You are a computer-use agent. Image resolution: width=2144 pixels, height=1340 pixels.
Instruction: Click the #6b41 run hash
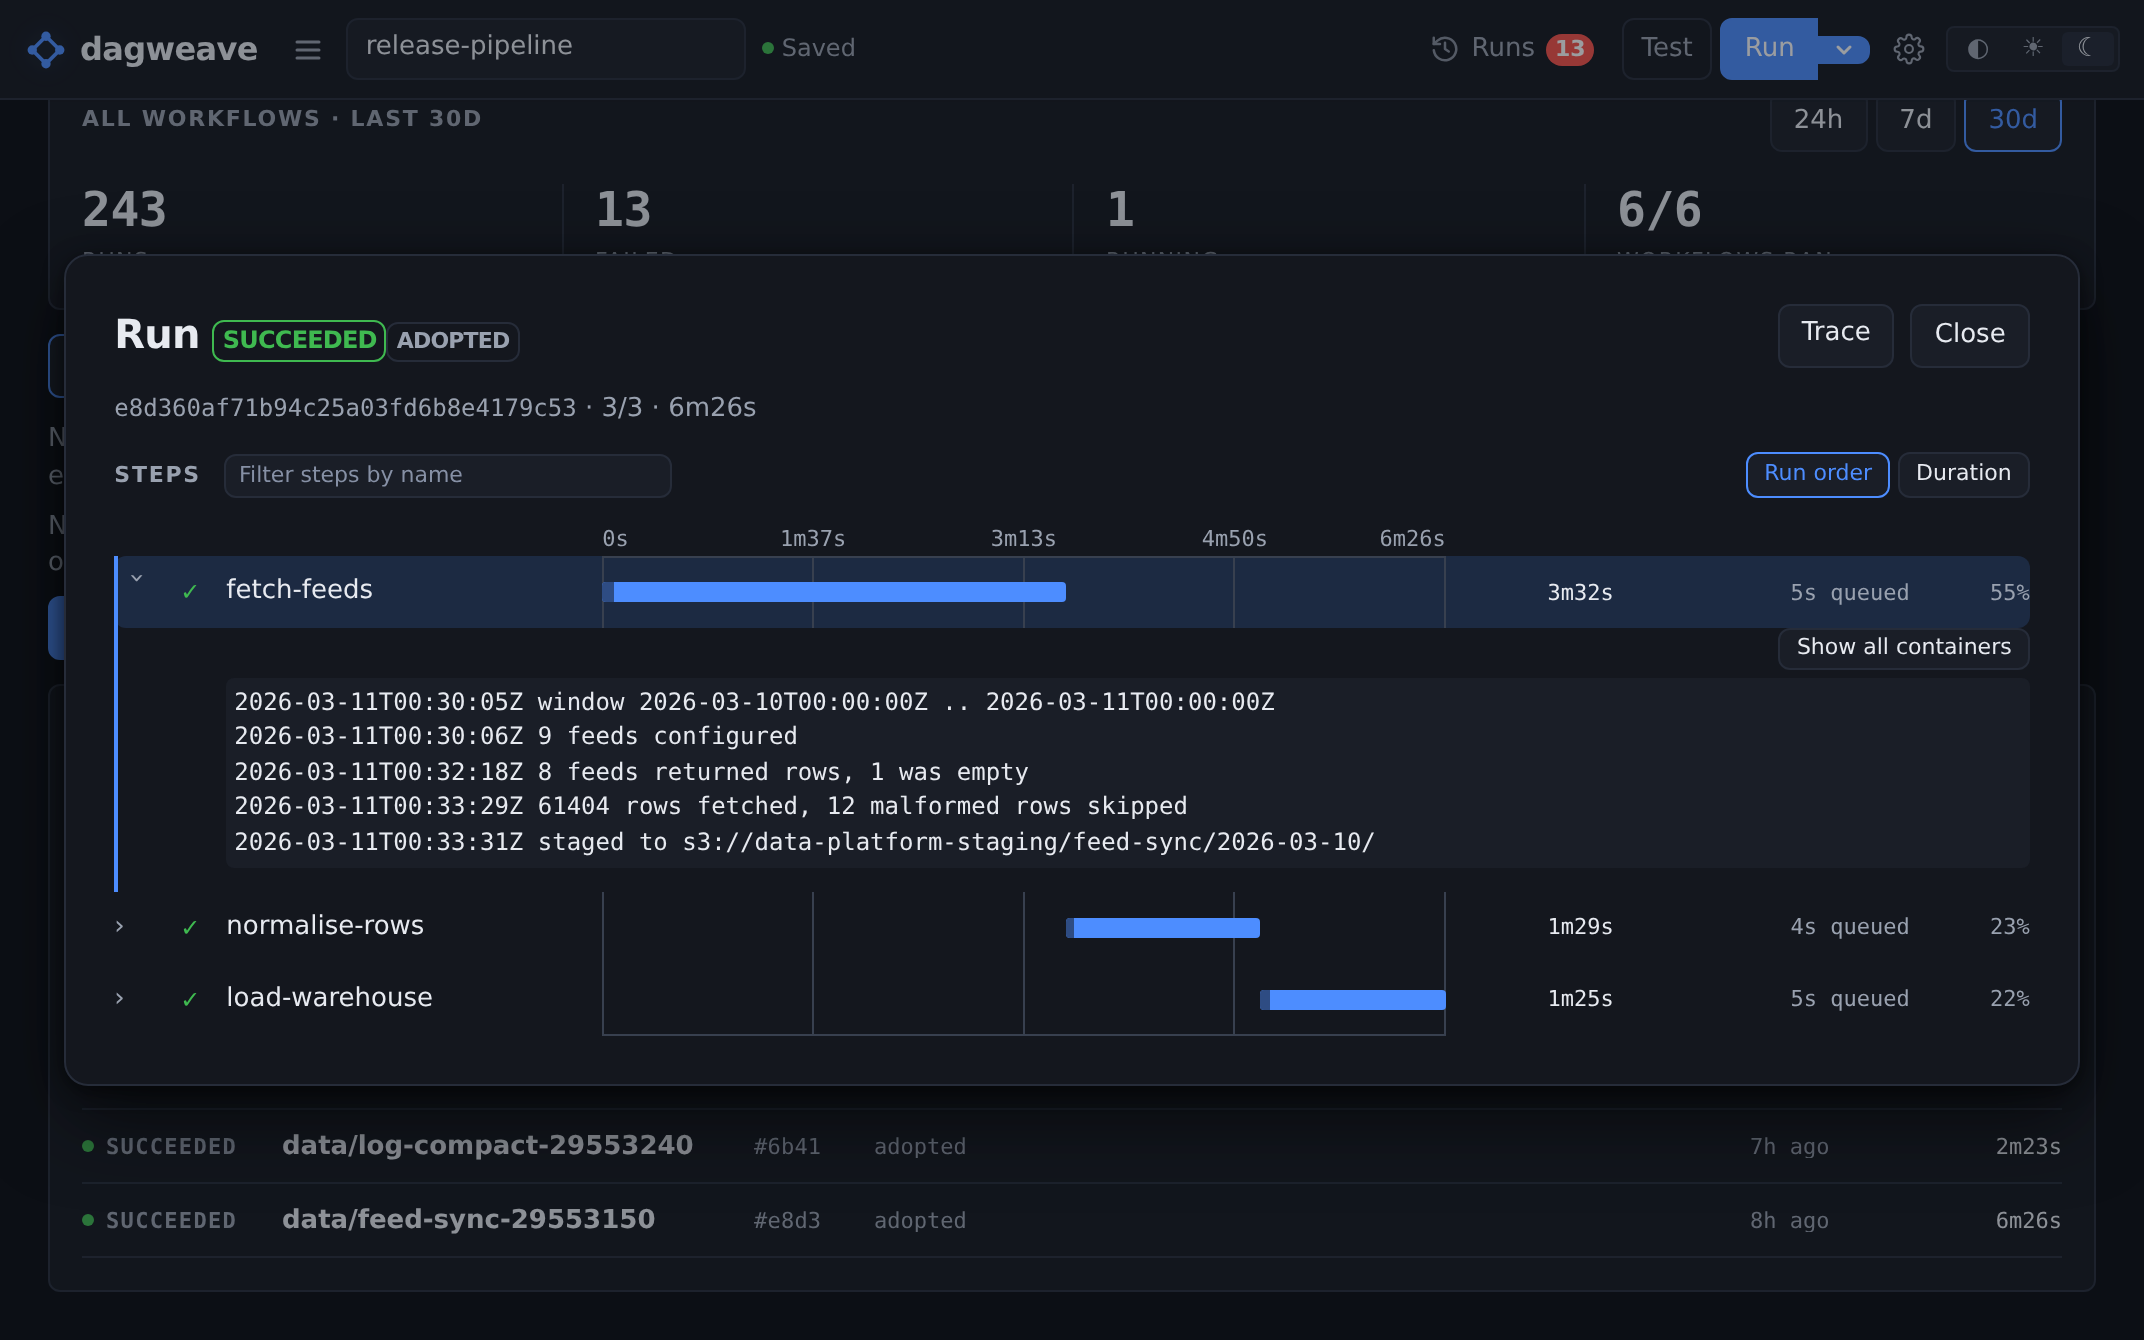(786, 1147)
